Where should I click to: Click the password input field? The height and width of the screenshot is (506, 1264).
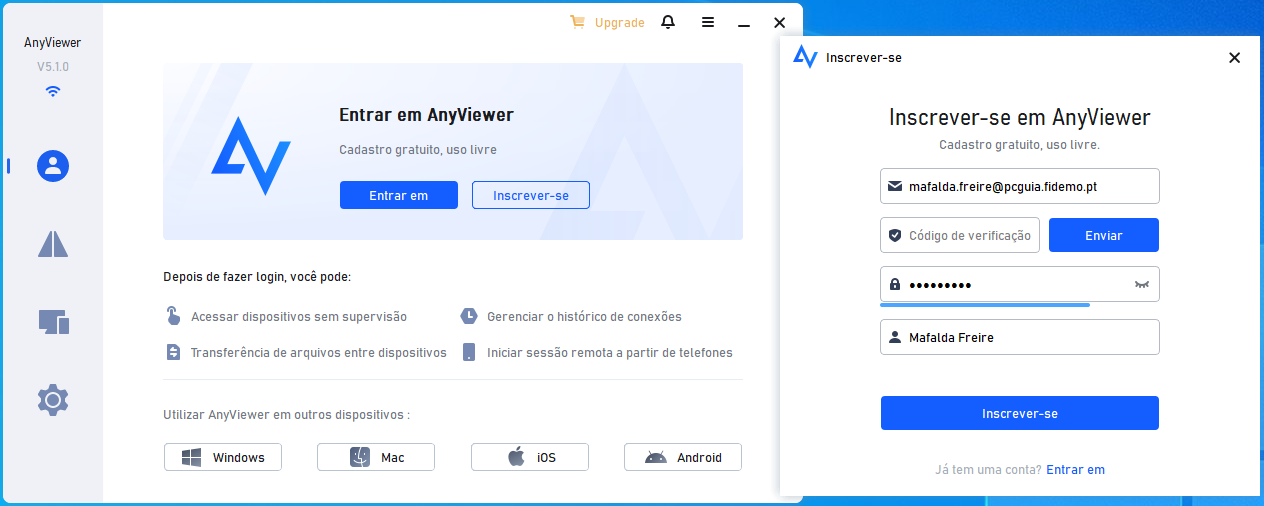click(x=1020, y=284)
